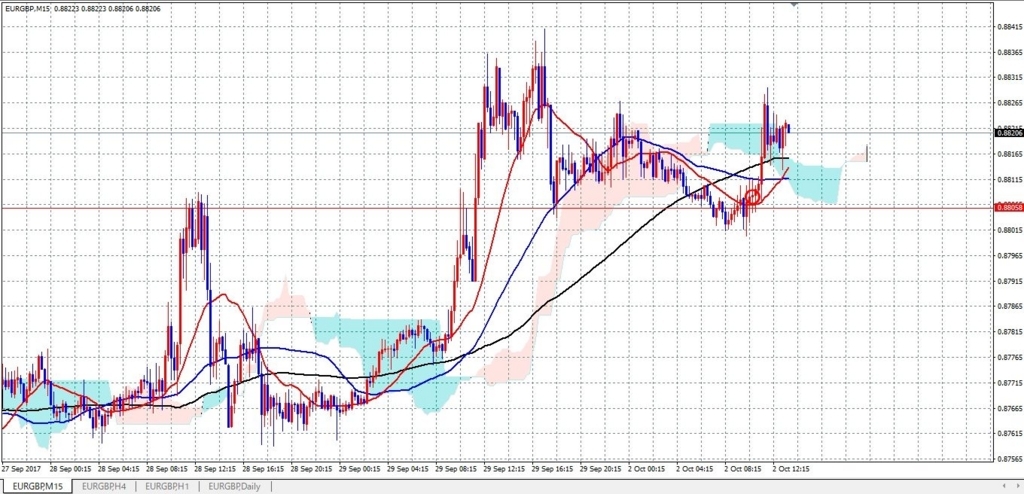Click the 0.88315 price scale value
The height and width of the screenshot is (494, 1024).
click(1008, 78)
